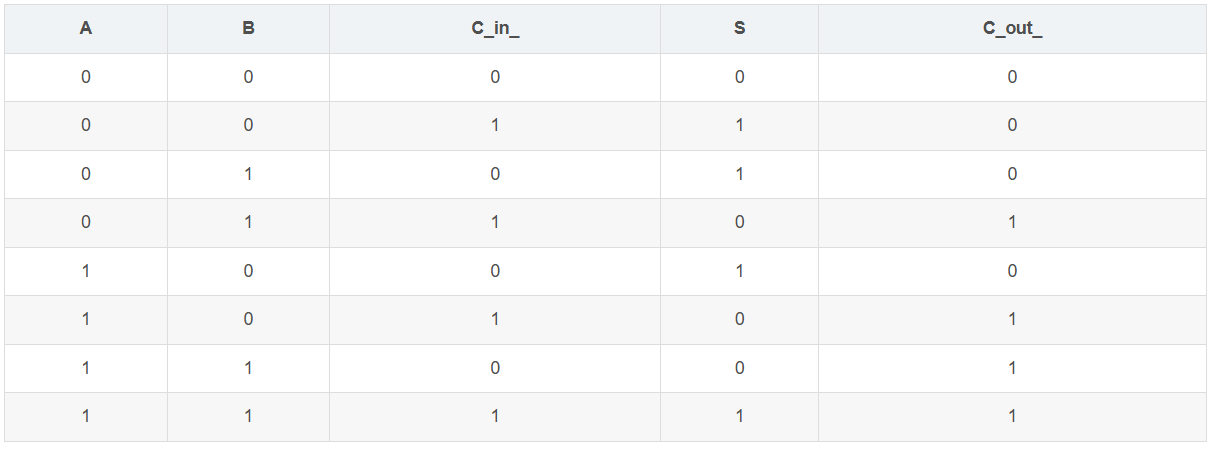Select the C_in_ value in fourth data row
This screenshot has width=1211, height=450.
click(495, 222)
